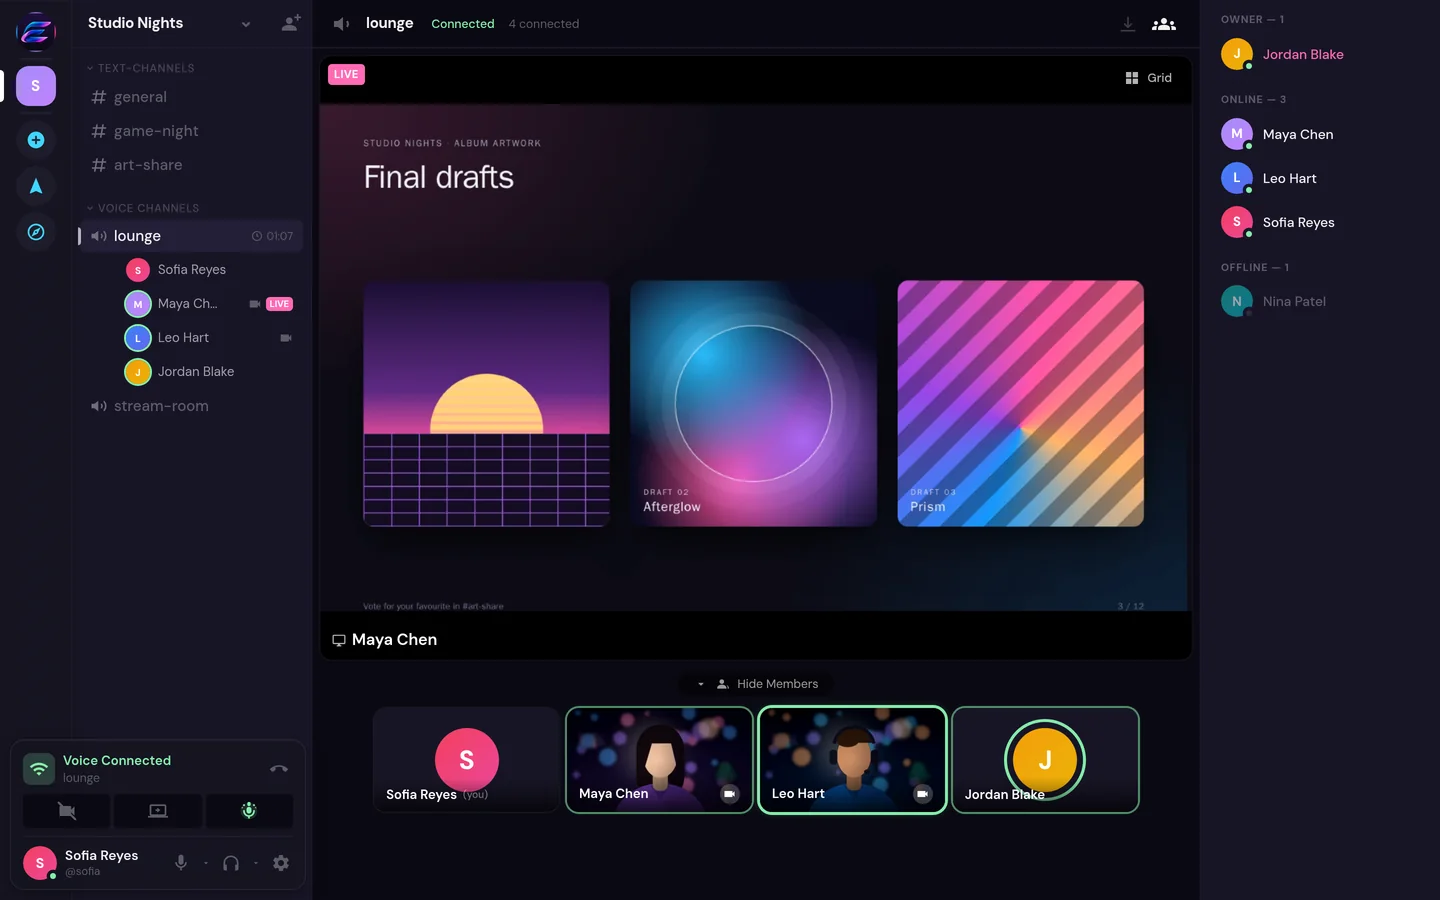The width and height of the screenshot is (1440, 900).
Task: Toggle the green noise suppression microphone
Action: [249, 811]
